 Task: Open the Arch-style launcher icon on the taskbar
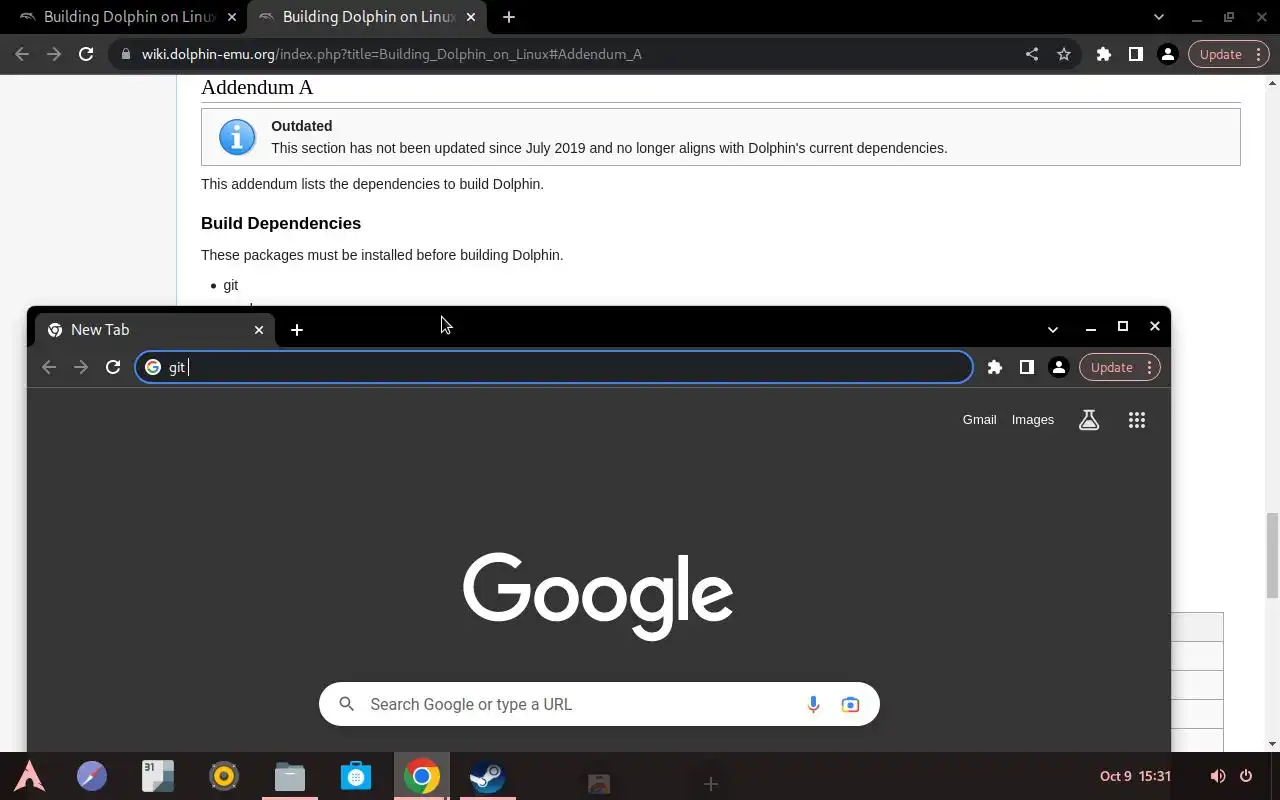(29, 777)
